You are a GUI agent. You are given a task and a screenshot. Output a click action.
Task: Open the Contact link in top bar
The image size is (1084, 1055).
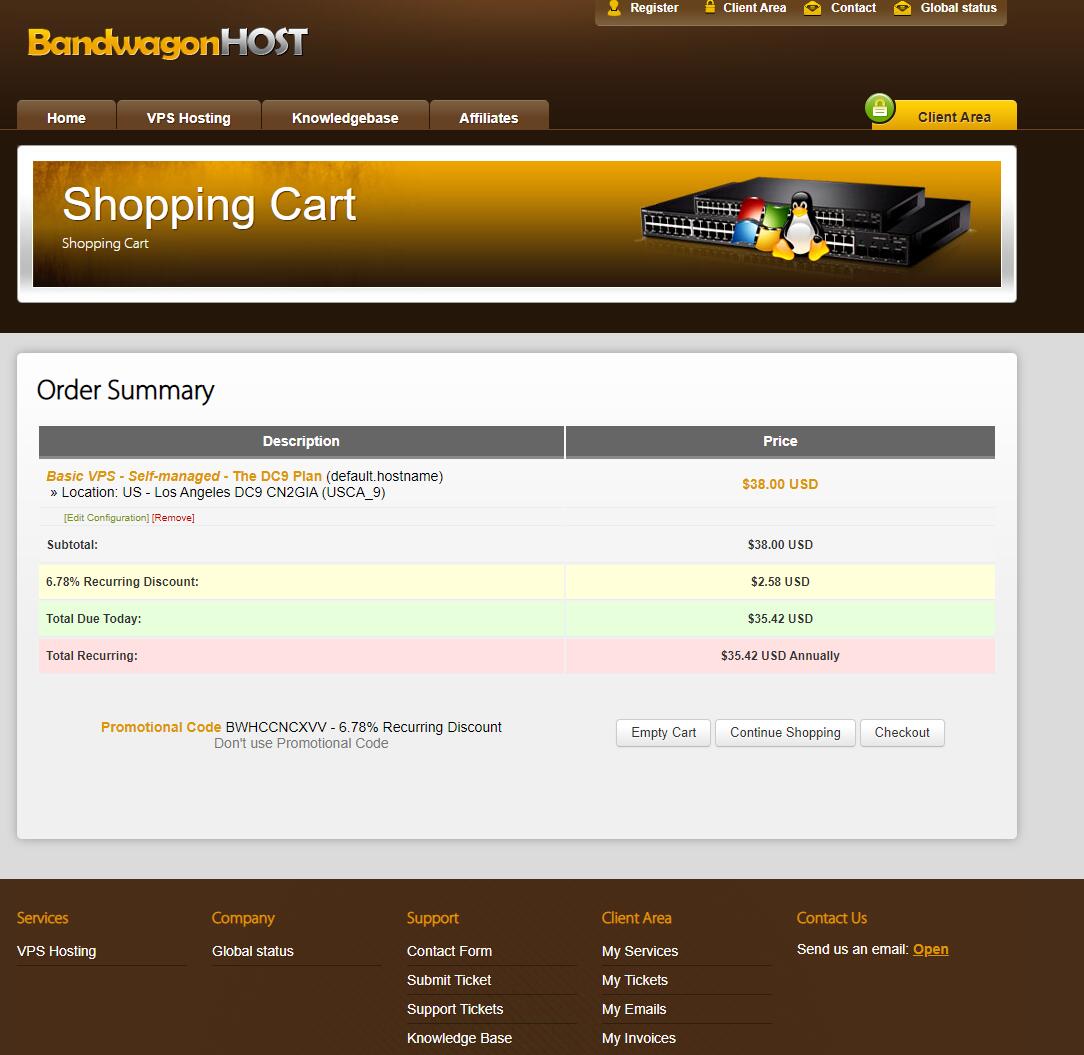pos(853,8)
